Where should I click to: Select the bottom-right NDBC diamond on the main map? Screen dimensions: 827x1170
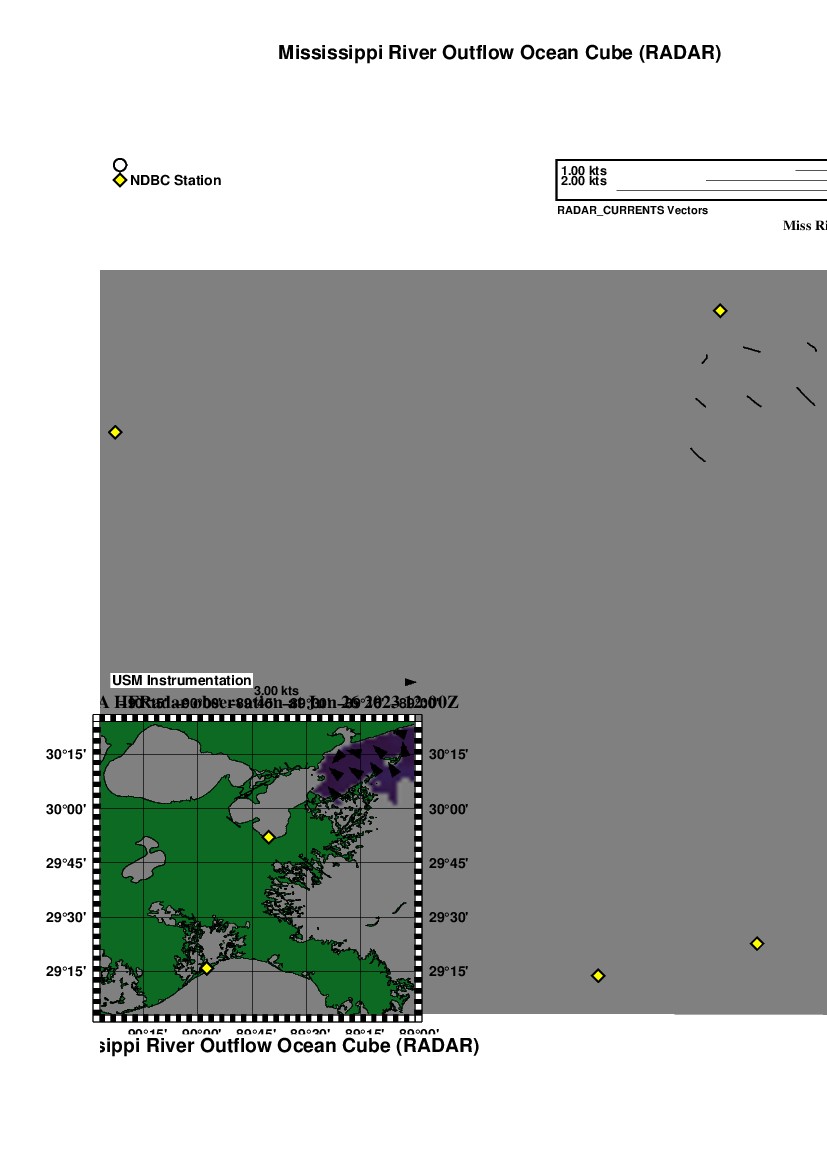click(757, 943)
